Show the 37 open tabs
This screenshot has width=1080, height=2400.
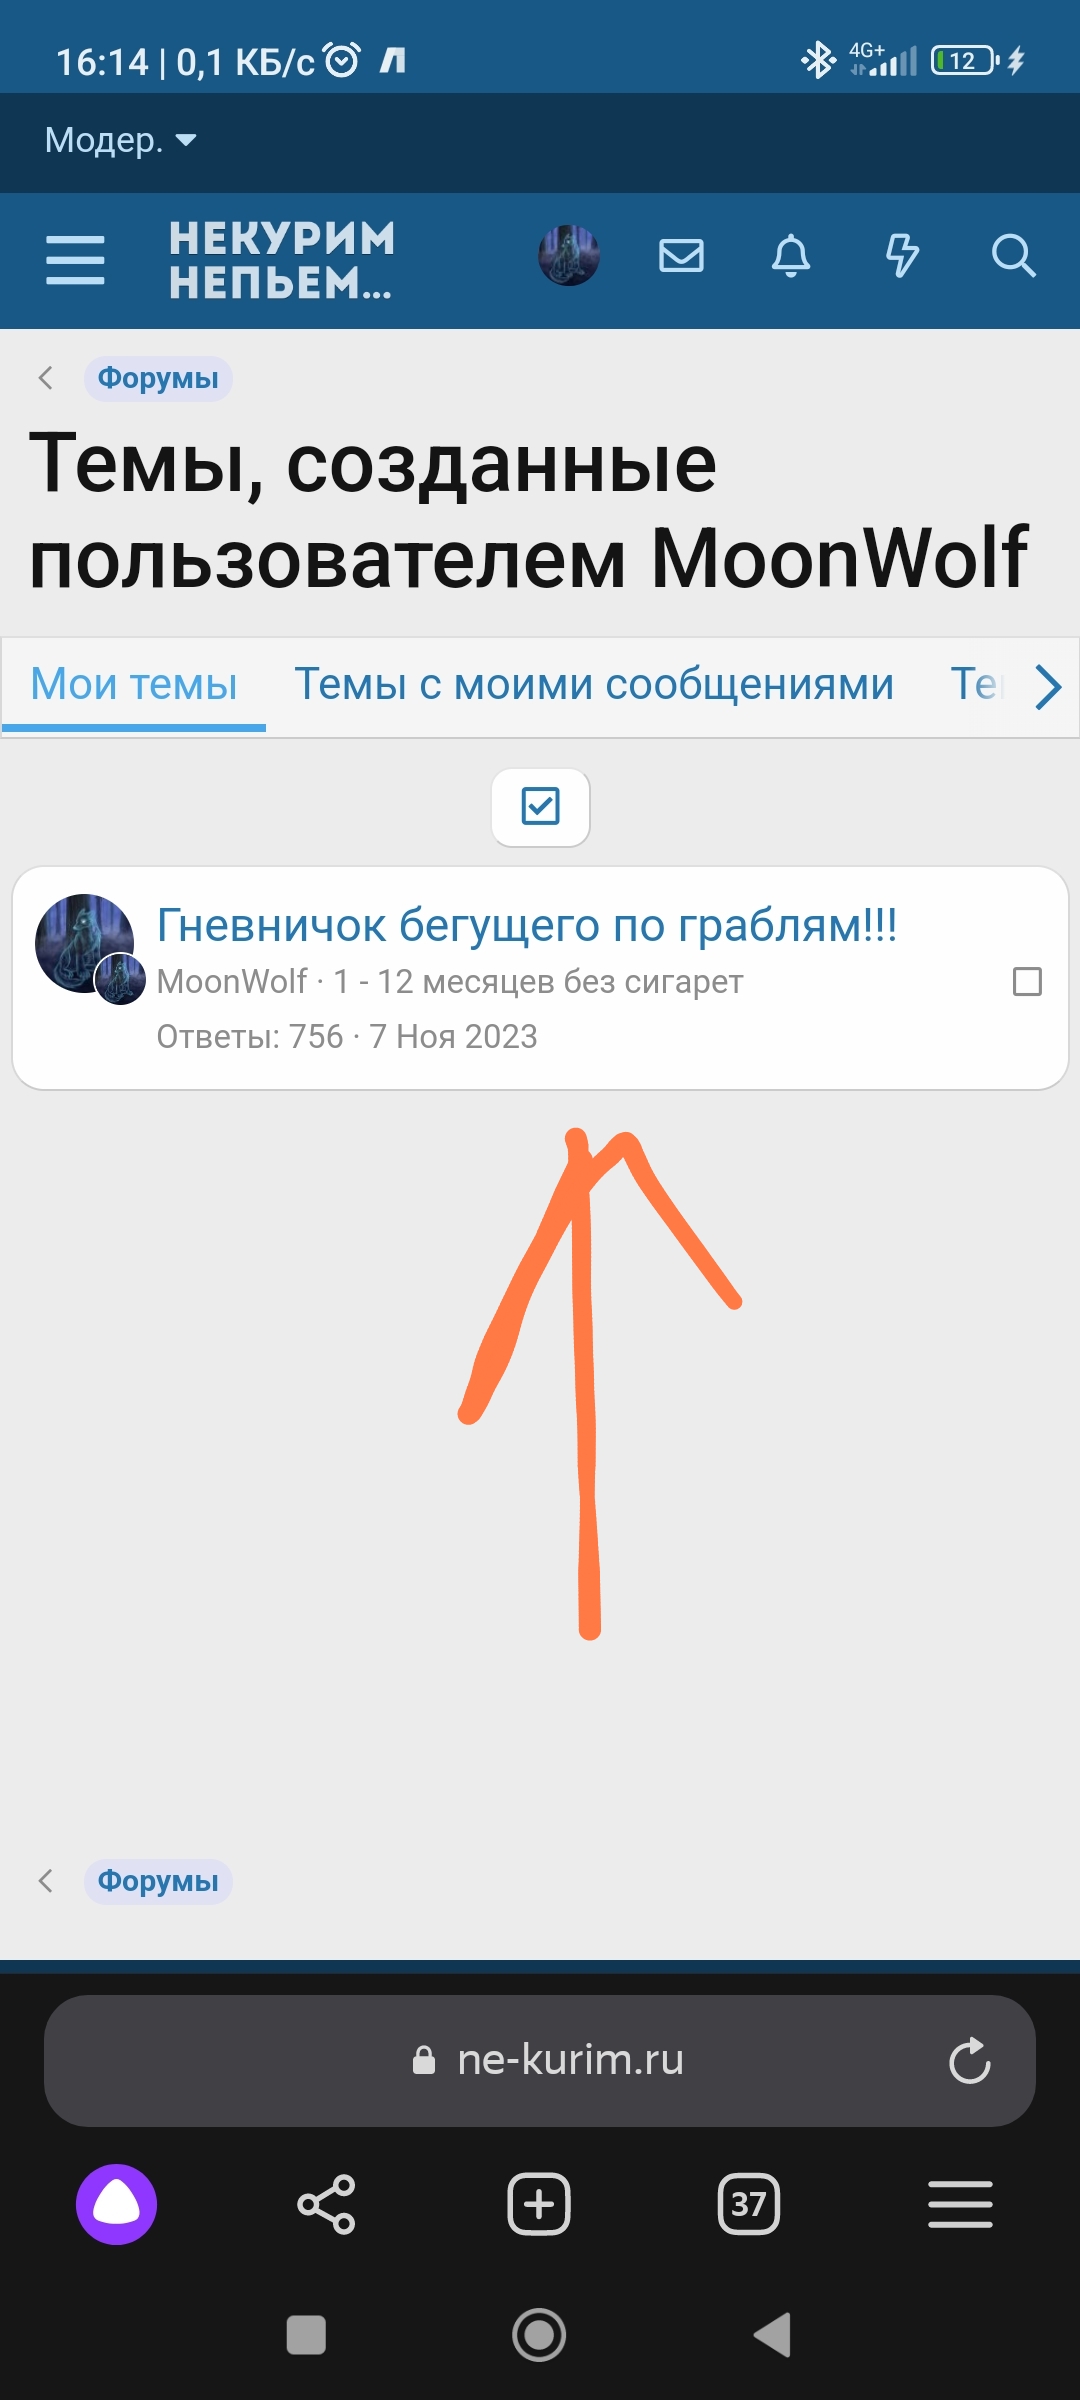(749, 2204)
